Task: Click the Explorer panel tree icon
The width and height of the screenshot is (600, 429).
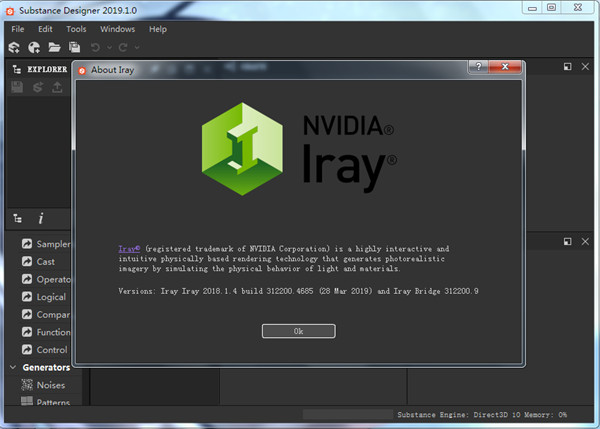Action: (x=17, y=69)
